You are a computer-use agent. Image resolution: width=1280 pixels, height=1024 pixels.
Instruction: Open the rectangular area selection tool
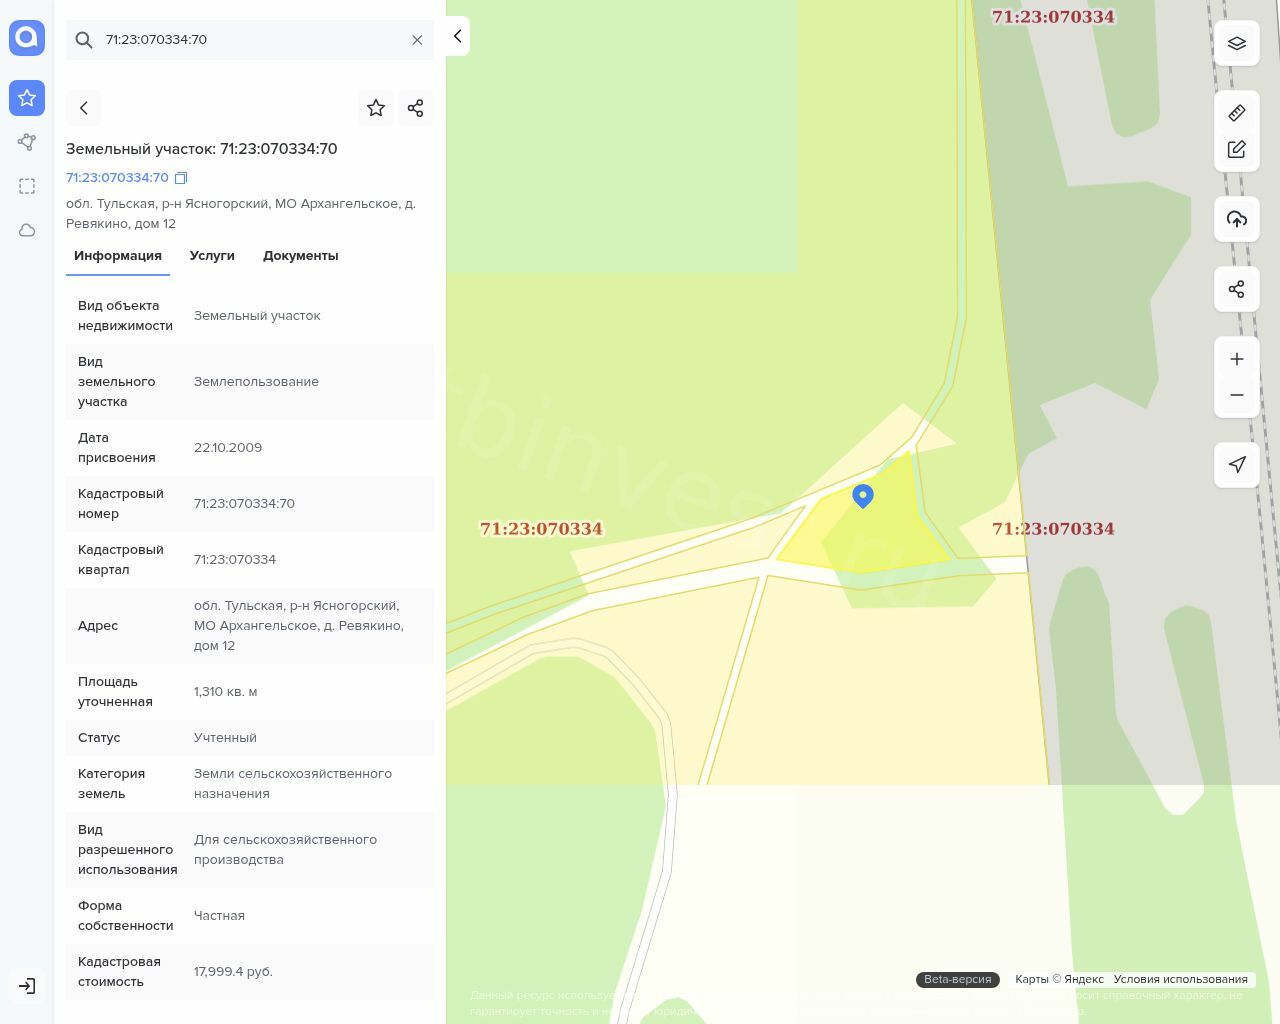point(27,186)
